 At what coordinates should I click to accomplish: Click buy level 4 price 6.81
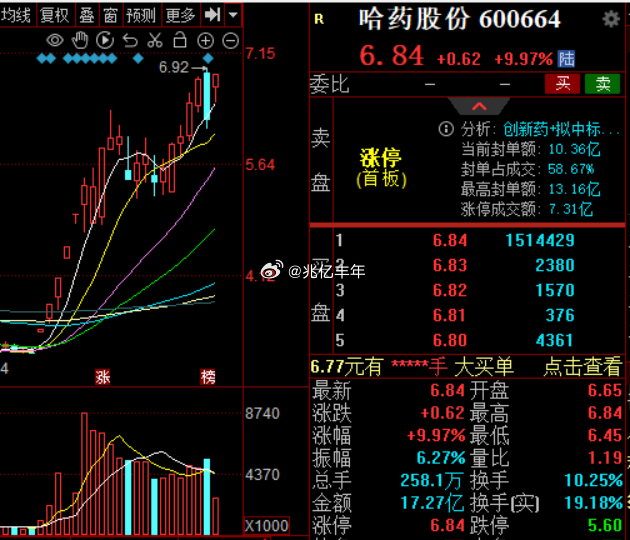[449, 315]
